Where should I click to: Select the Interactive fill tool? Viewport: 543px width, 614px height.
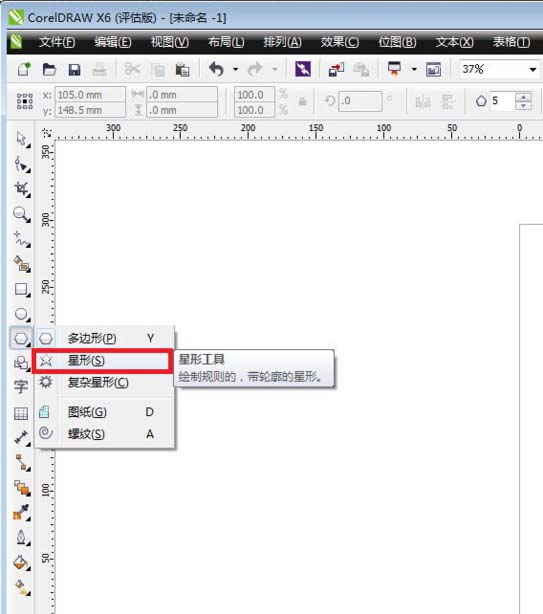22,587
